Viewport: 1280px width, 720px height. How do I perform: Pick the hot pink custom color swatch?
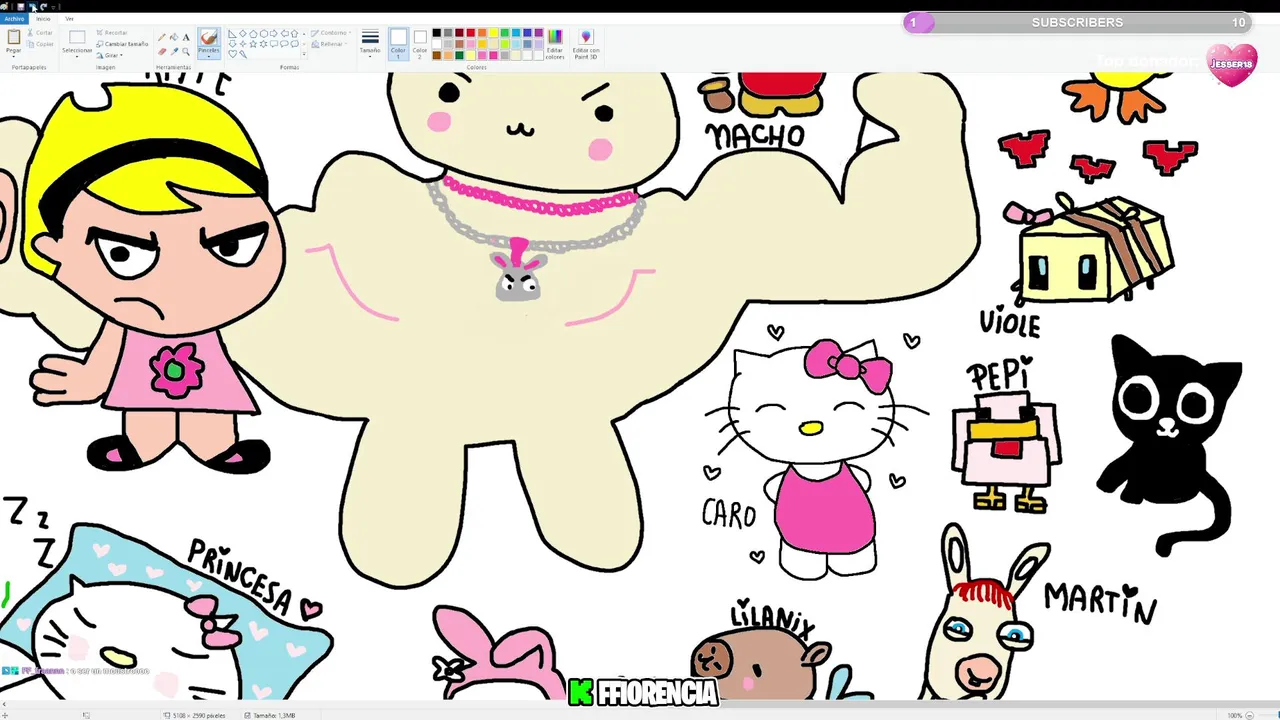tap(493, 55)
